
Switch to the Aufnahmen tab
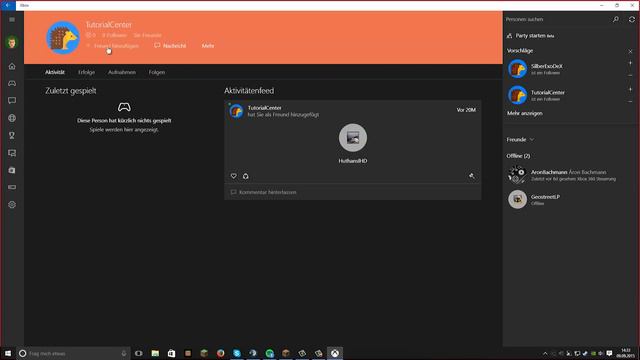122,72
